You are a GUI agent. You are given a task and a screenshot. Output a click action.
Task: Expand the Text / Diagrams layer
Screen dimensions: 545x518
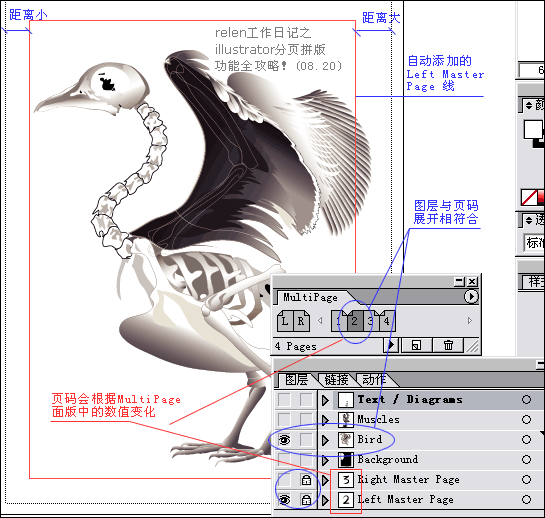pyautogui.click(x=325, y=400)
